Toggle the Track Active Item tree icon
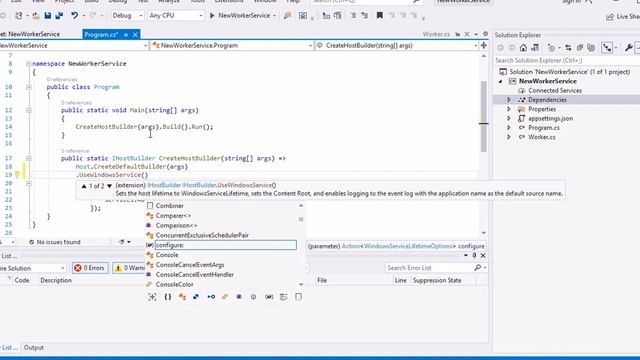Image resolution: width=640 pixels, height=360 pixels. 607,48
